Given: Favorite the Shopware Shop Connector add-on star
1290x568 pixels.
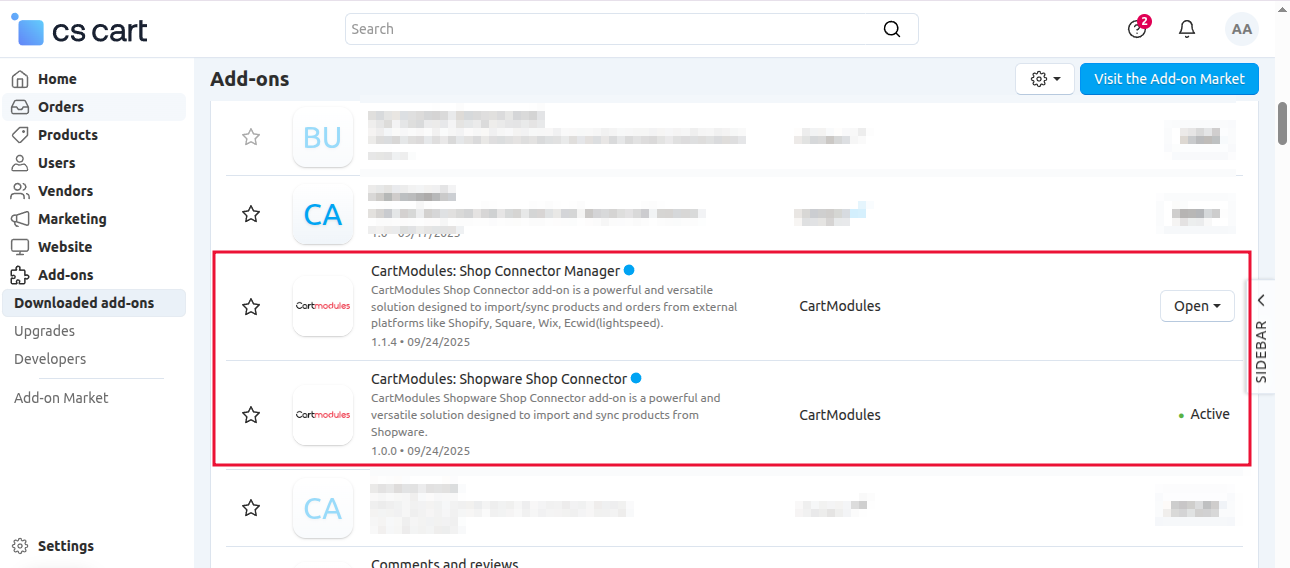Looking at the screenshot, I should [251, 414].
